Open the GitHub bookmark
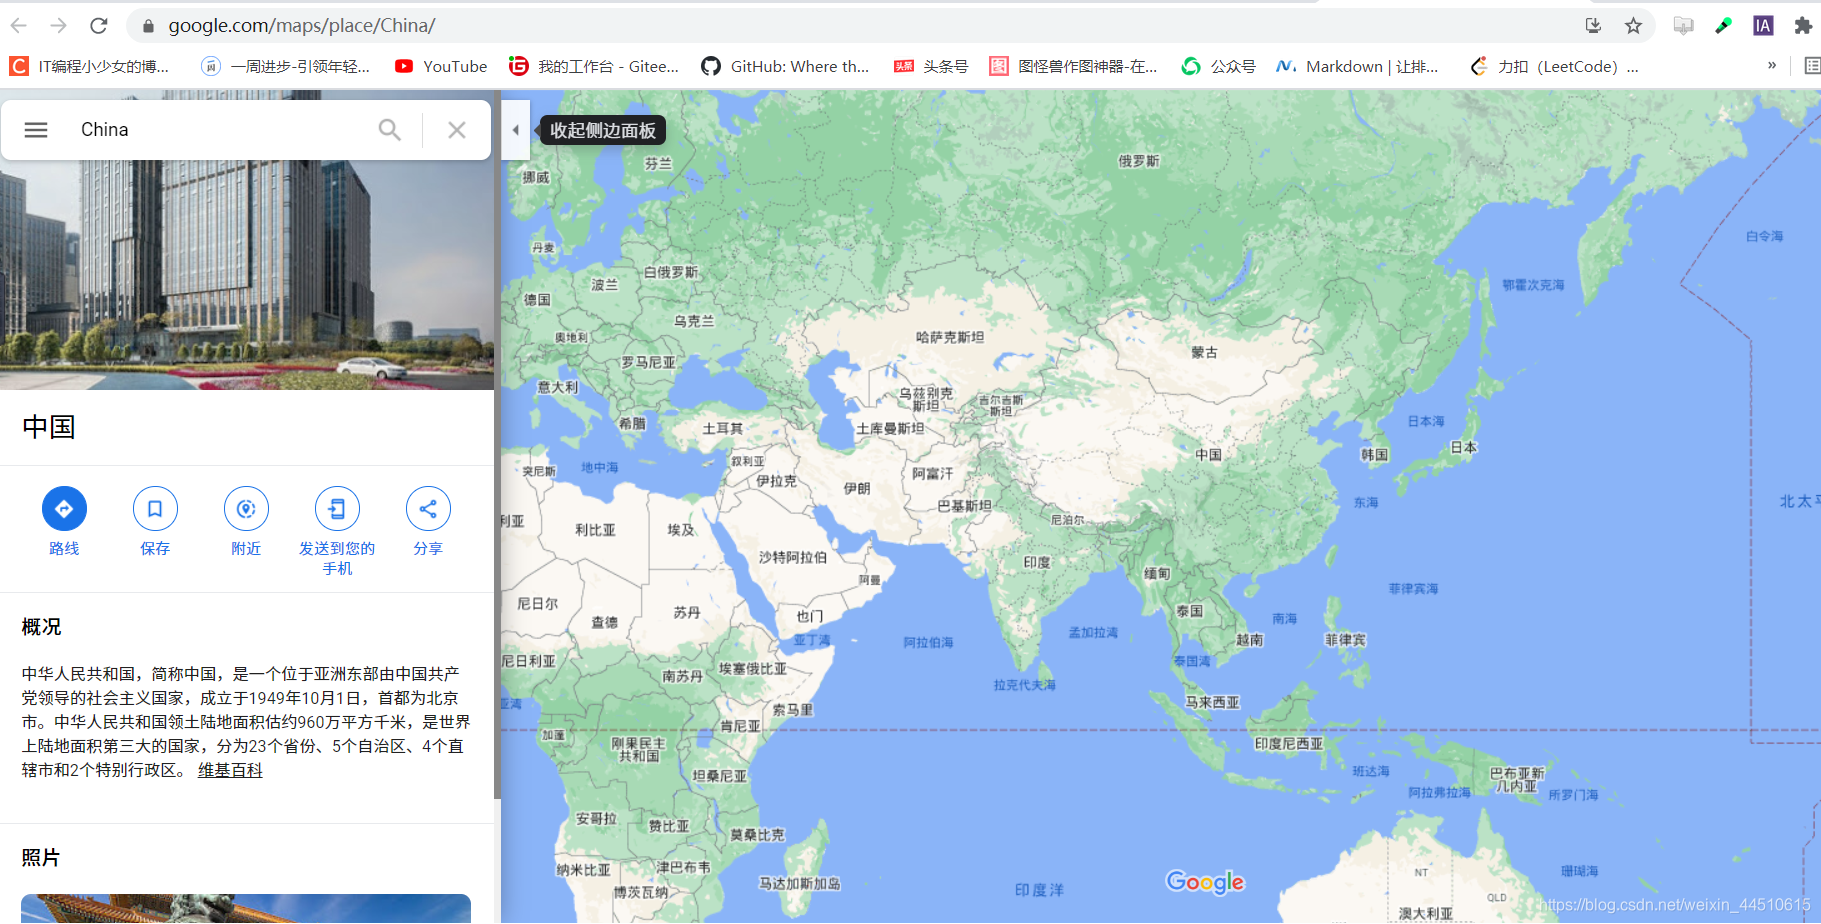The image size is (1821, 924). [x=785, y=67]
